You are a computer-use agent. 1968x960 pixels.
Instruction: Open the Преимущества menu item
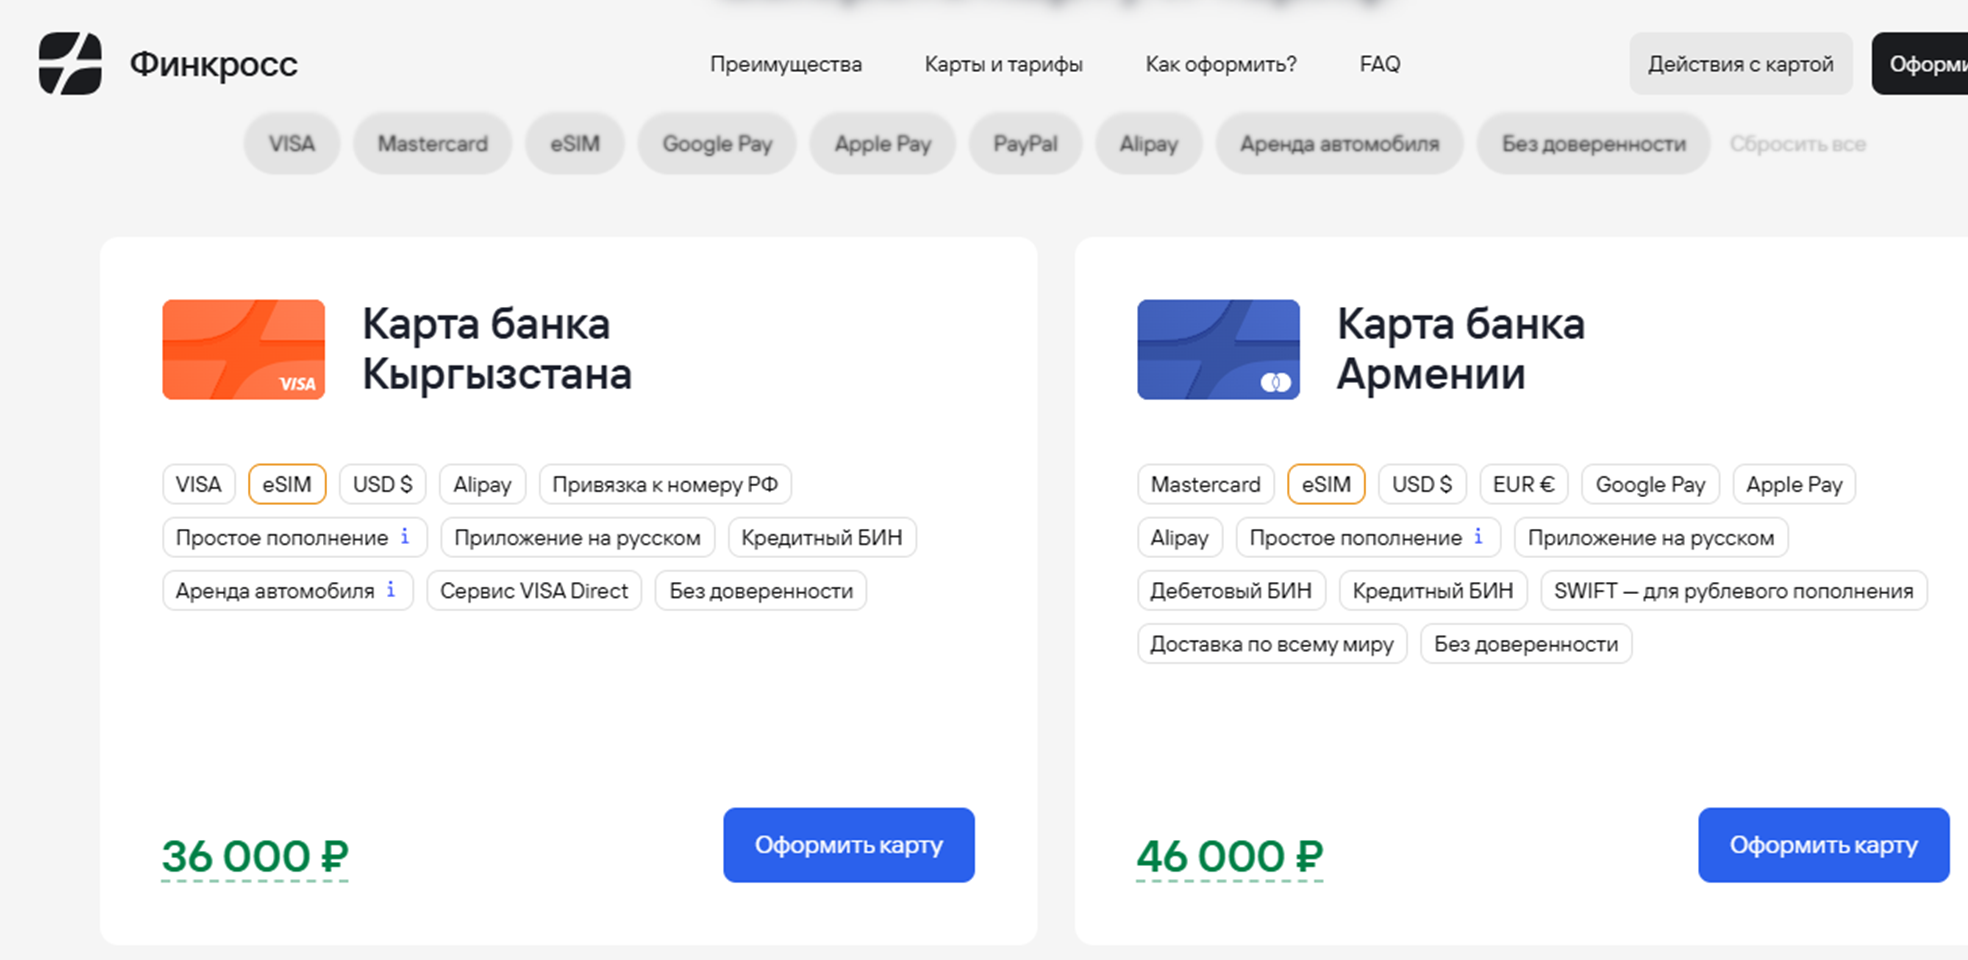pos(786,64)
